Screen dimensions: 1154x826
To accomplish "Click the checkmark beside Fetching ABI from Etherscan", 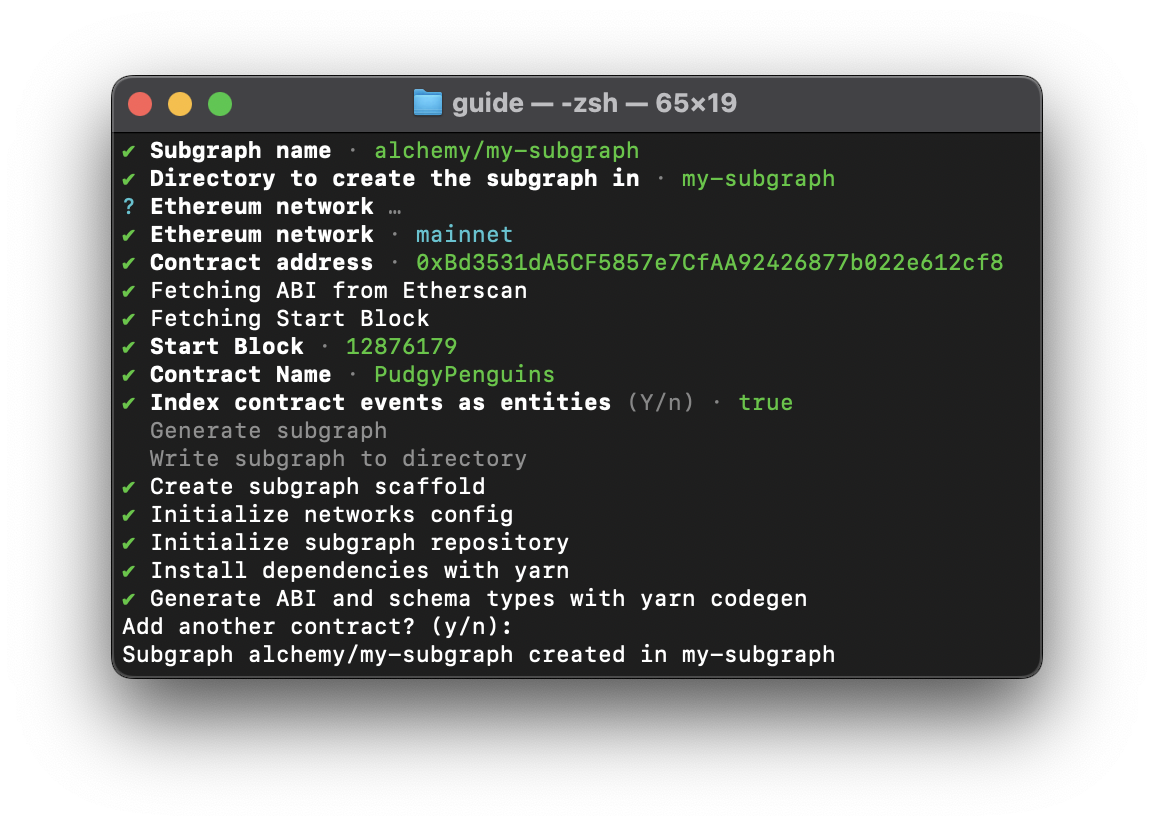I will point(128,291).
